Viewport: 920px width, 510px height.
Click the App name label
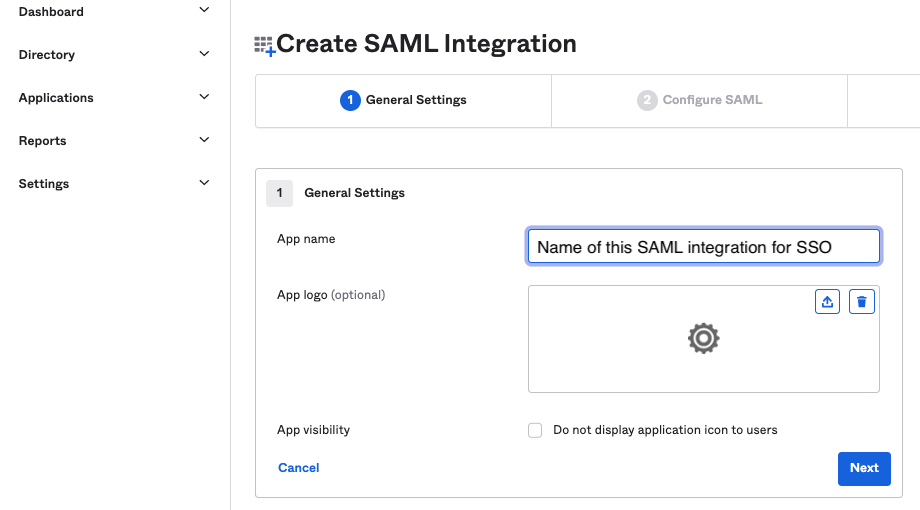tap(306, 239)
